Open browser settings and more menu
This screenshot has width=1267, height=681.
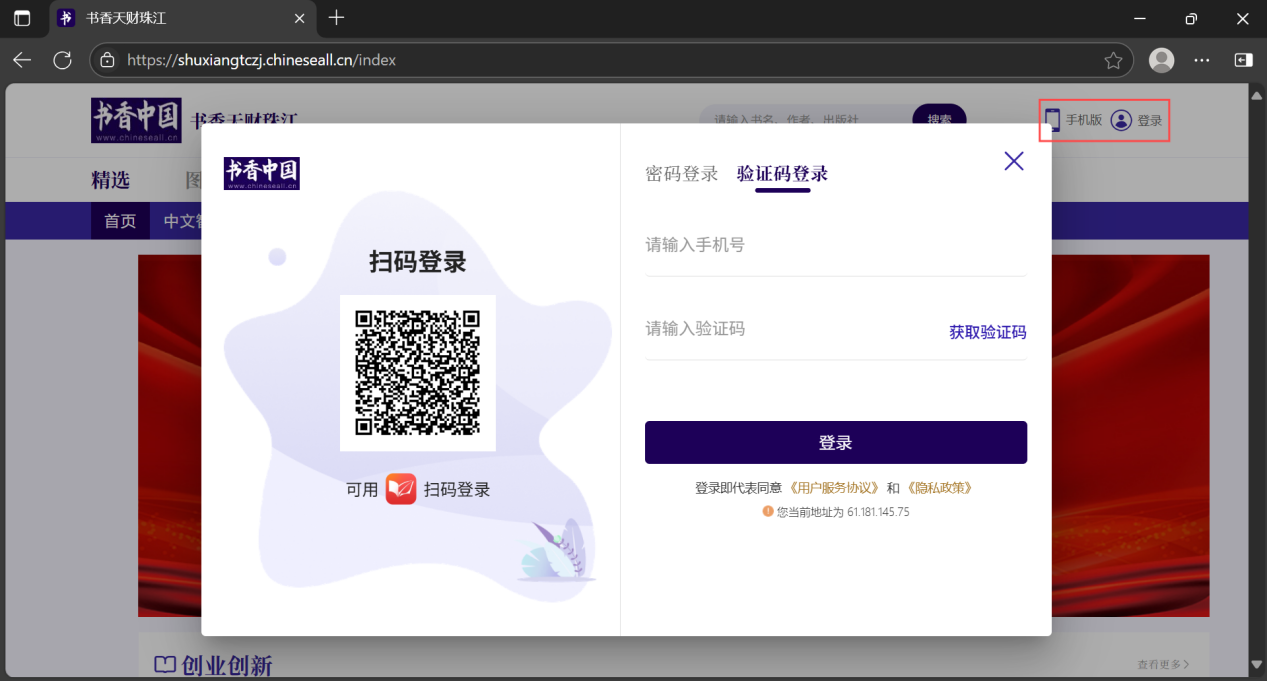tap(1202, 60)
